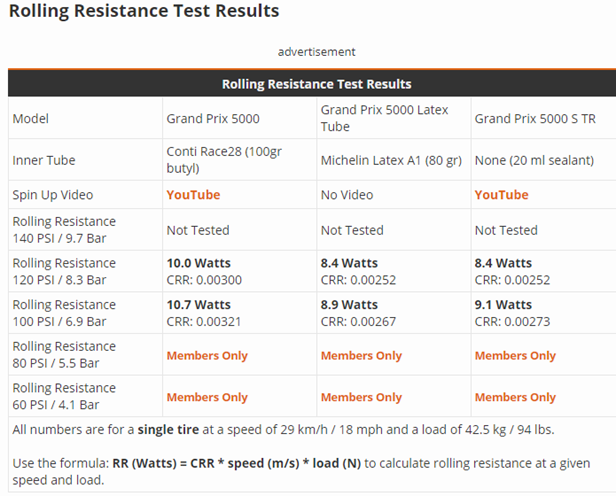Click the None (20 ml sealant) cell
This screenshot has height=496, width=616.
534,160
